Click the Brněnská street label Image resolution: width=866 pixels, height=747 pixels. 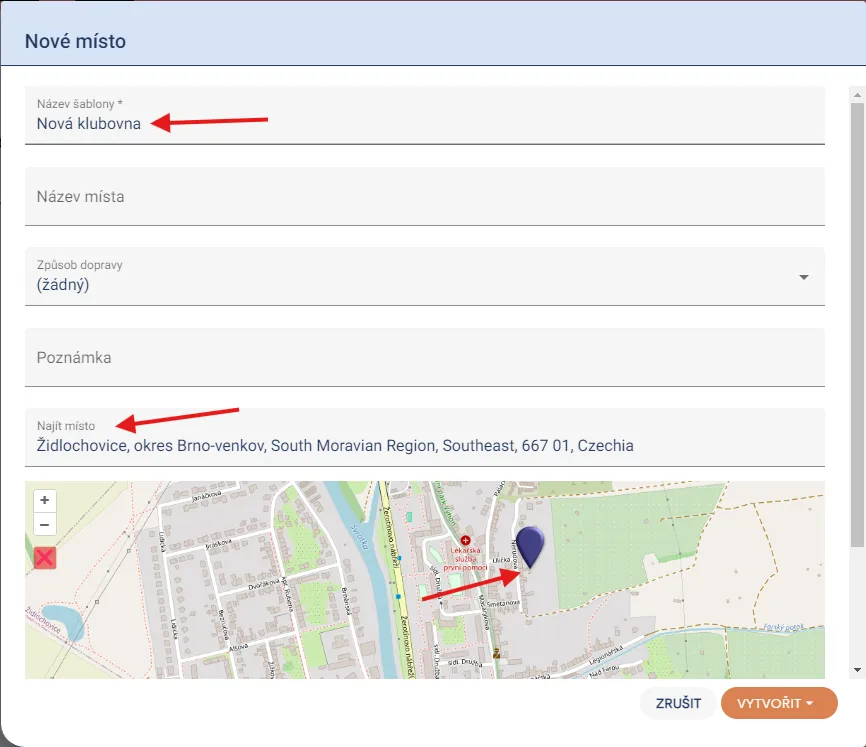pyautogui.click(x=345, y=600)
